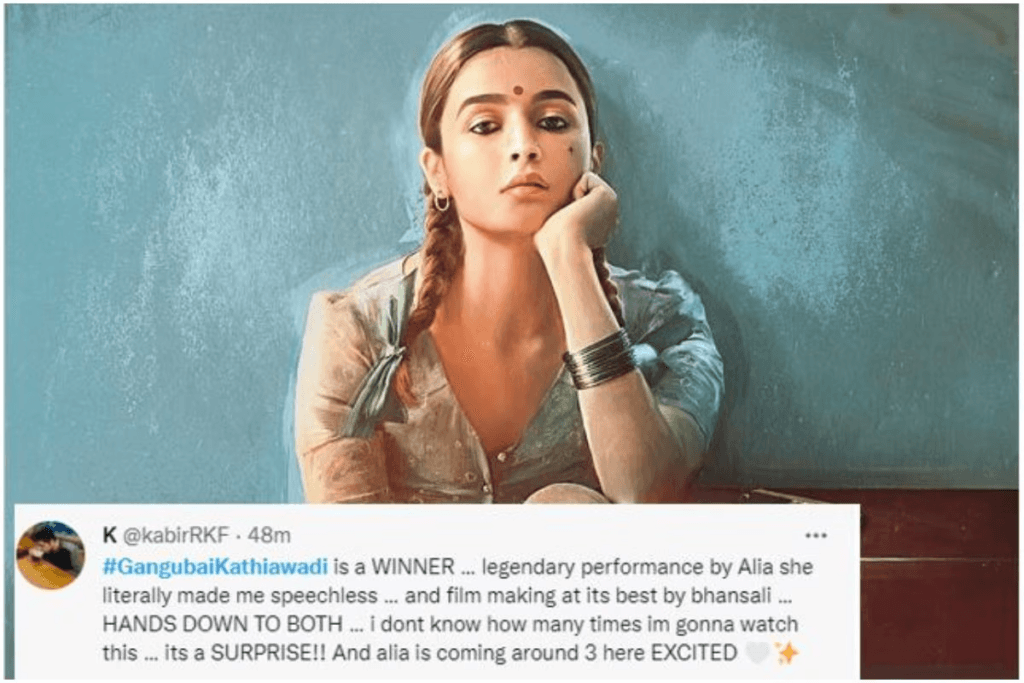The width and height of the screenshot is (1024, 683).
Task: Click the 'literally made me speechless' text
Action: [x=240, y=596]
